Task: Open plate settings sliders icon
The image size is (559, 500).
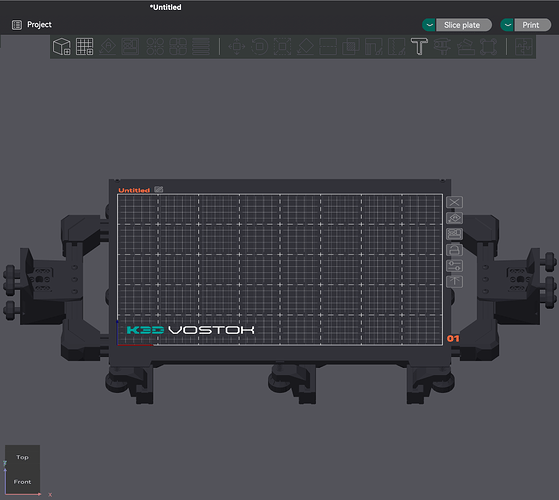Action: click(455, 266)
